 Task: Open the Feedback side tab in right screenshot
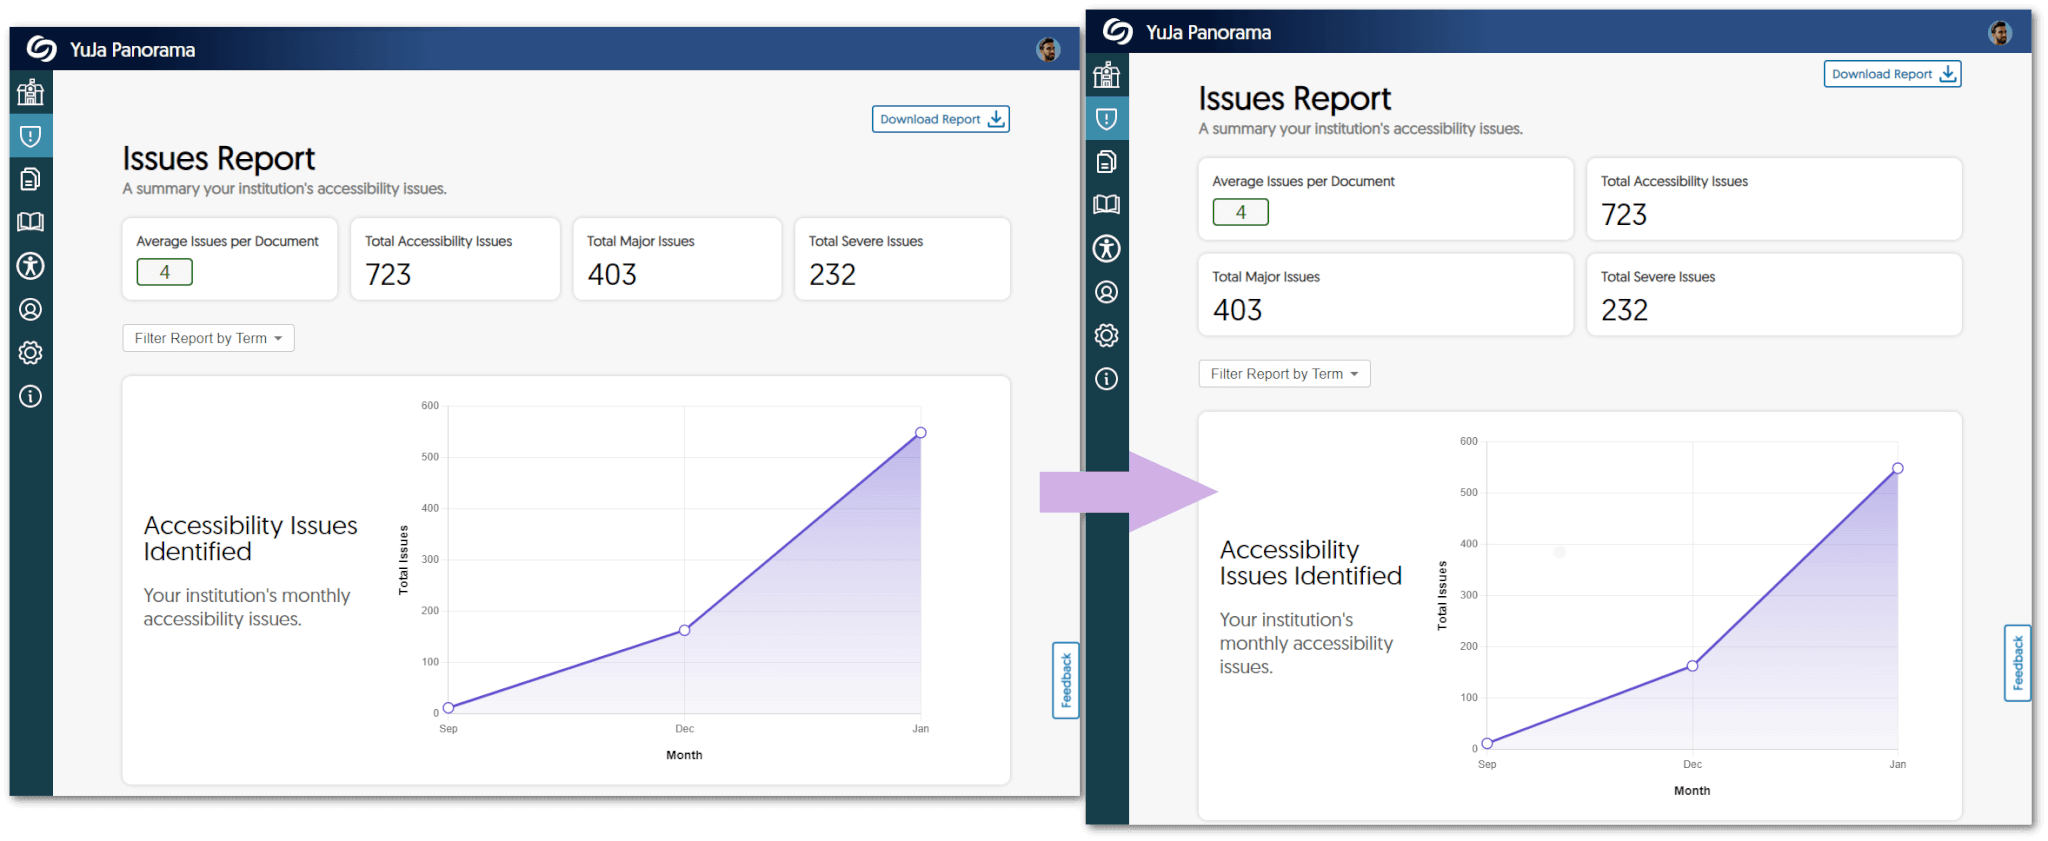(2017, 663)
